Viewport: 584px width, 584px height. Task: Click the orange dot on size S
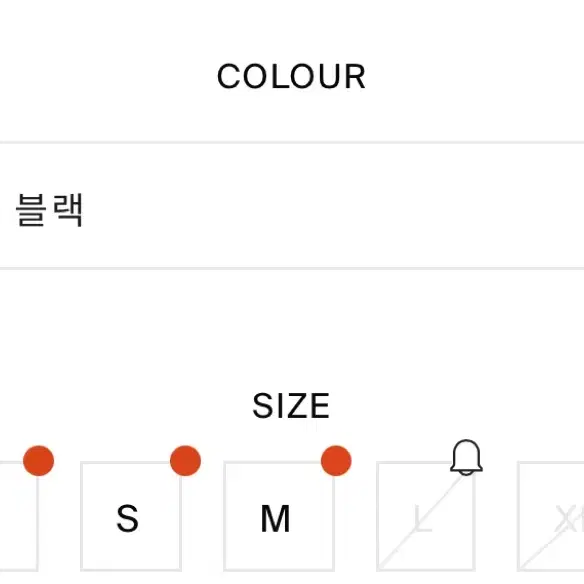185,461
